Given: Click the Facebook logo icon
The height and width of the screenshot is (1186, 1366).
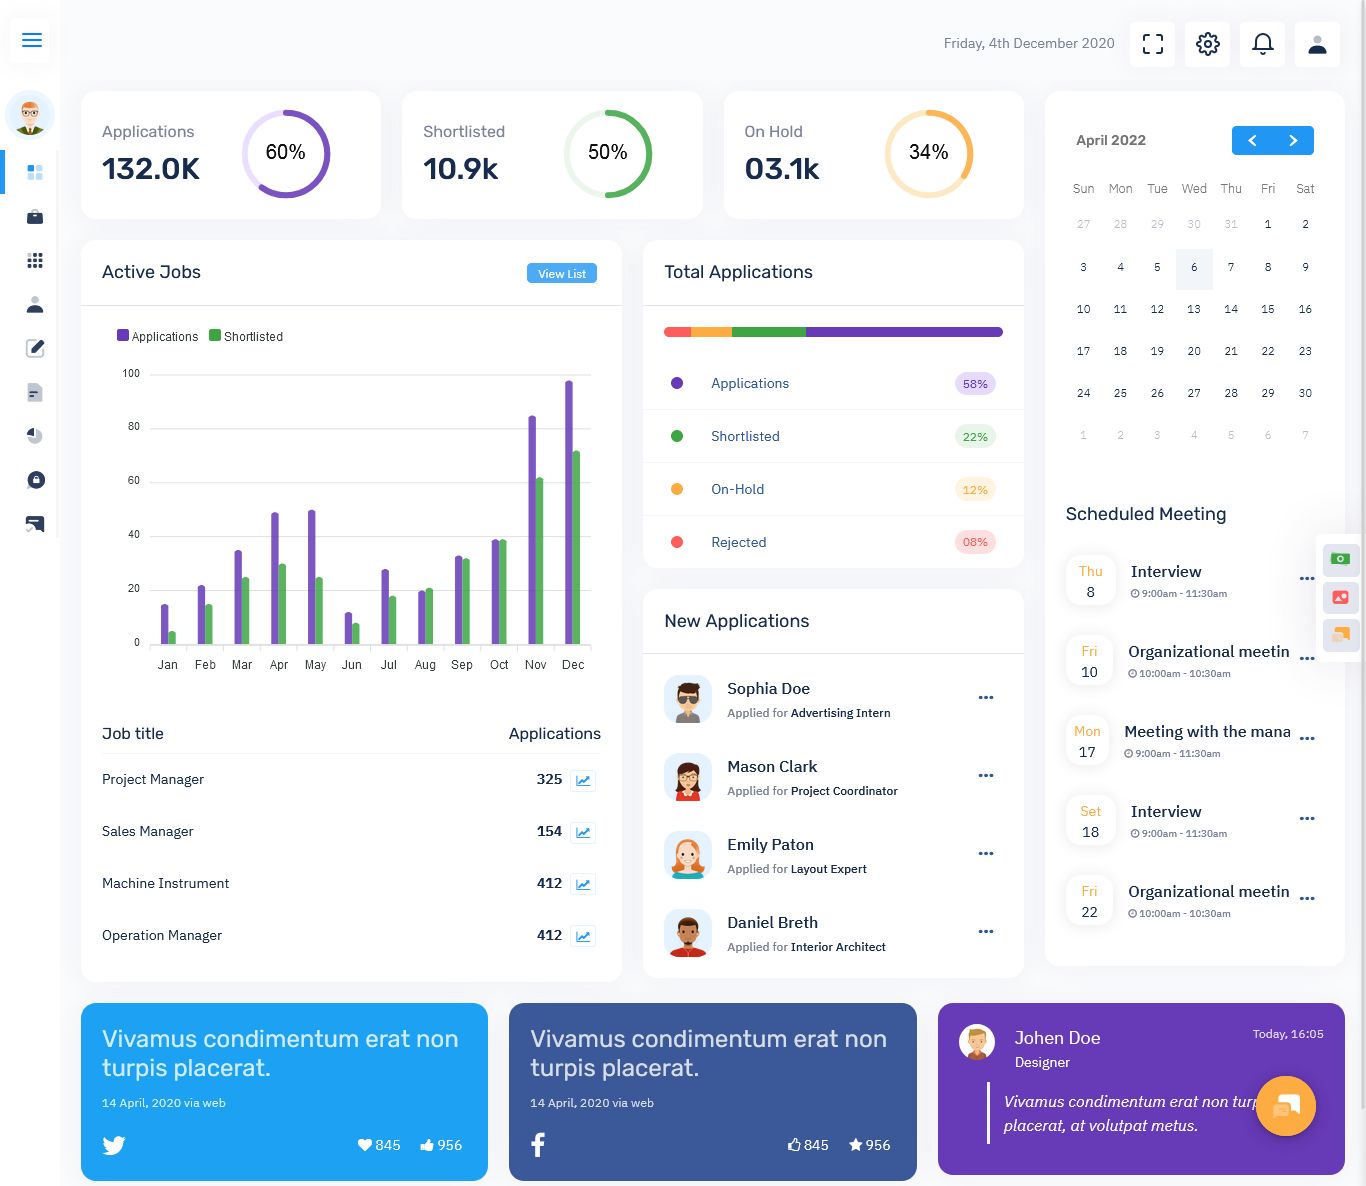Looking at the screenshot, I should coord(538,1145).
